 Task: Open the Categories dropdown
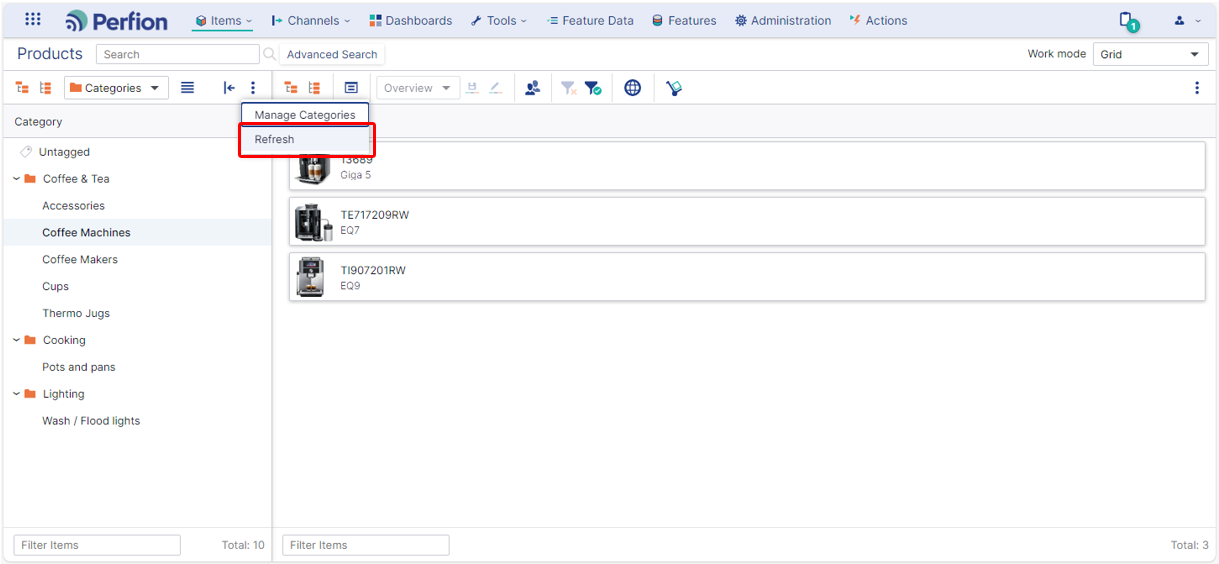coord(116,88)
